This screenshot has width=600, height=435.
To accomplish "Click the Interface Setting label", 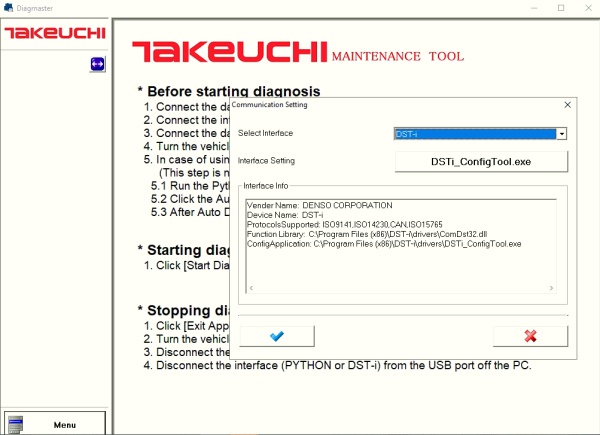I will coord(266,161).
